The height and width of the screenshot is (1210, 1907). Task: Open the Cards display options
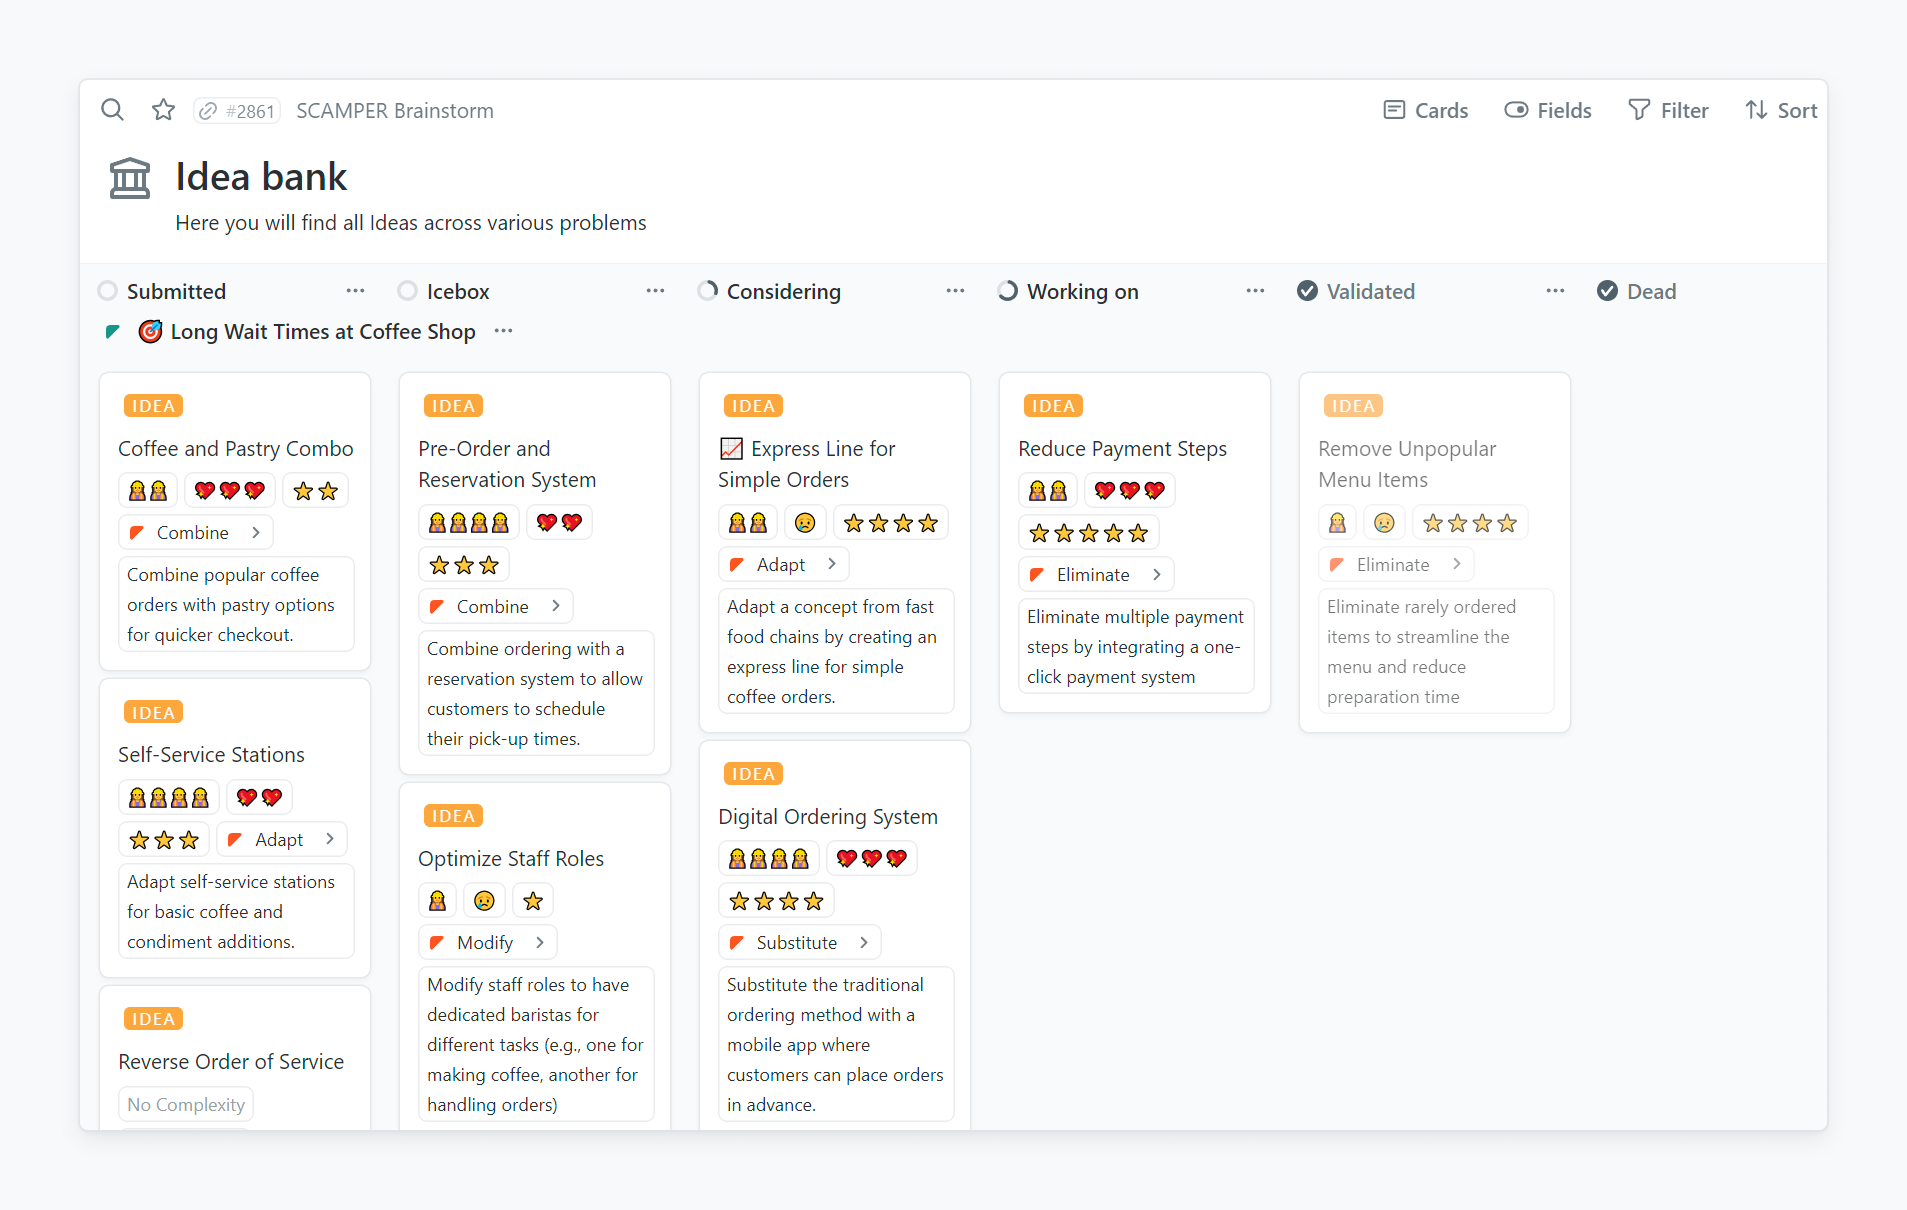[x=1425, y=110]
